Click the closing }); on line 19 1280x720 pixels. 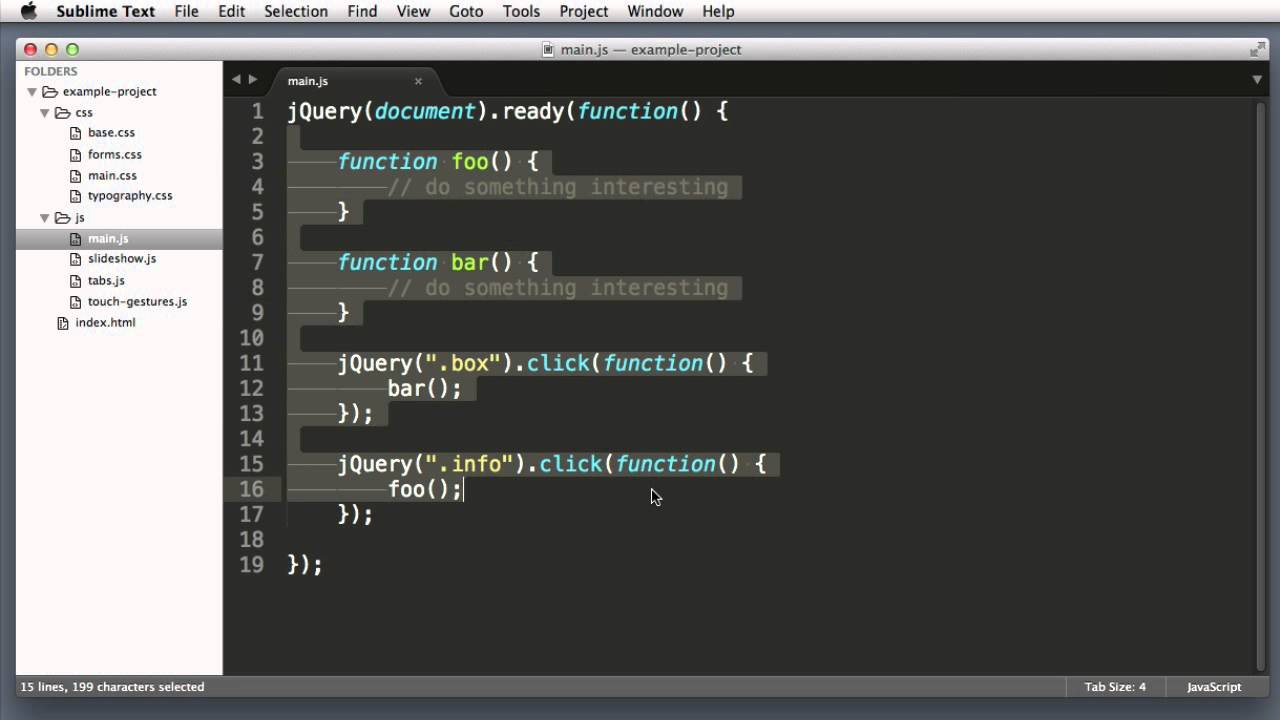click(305, 565)
